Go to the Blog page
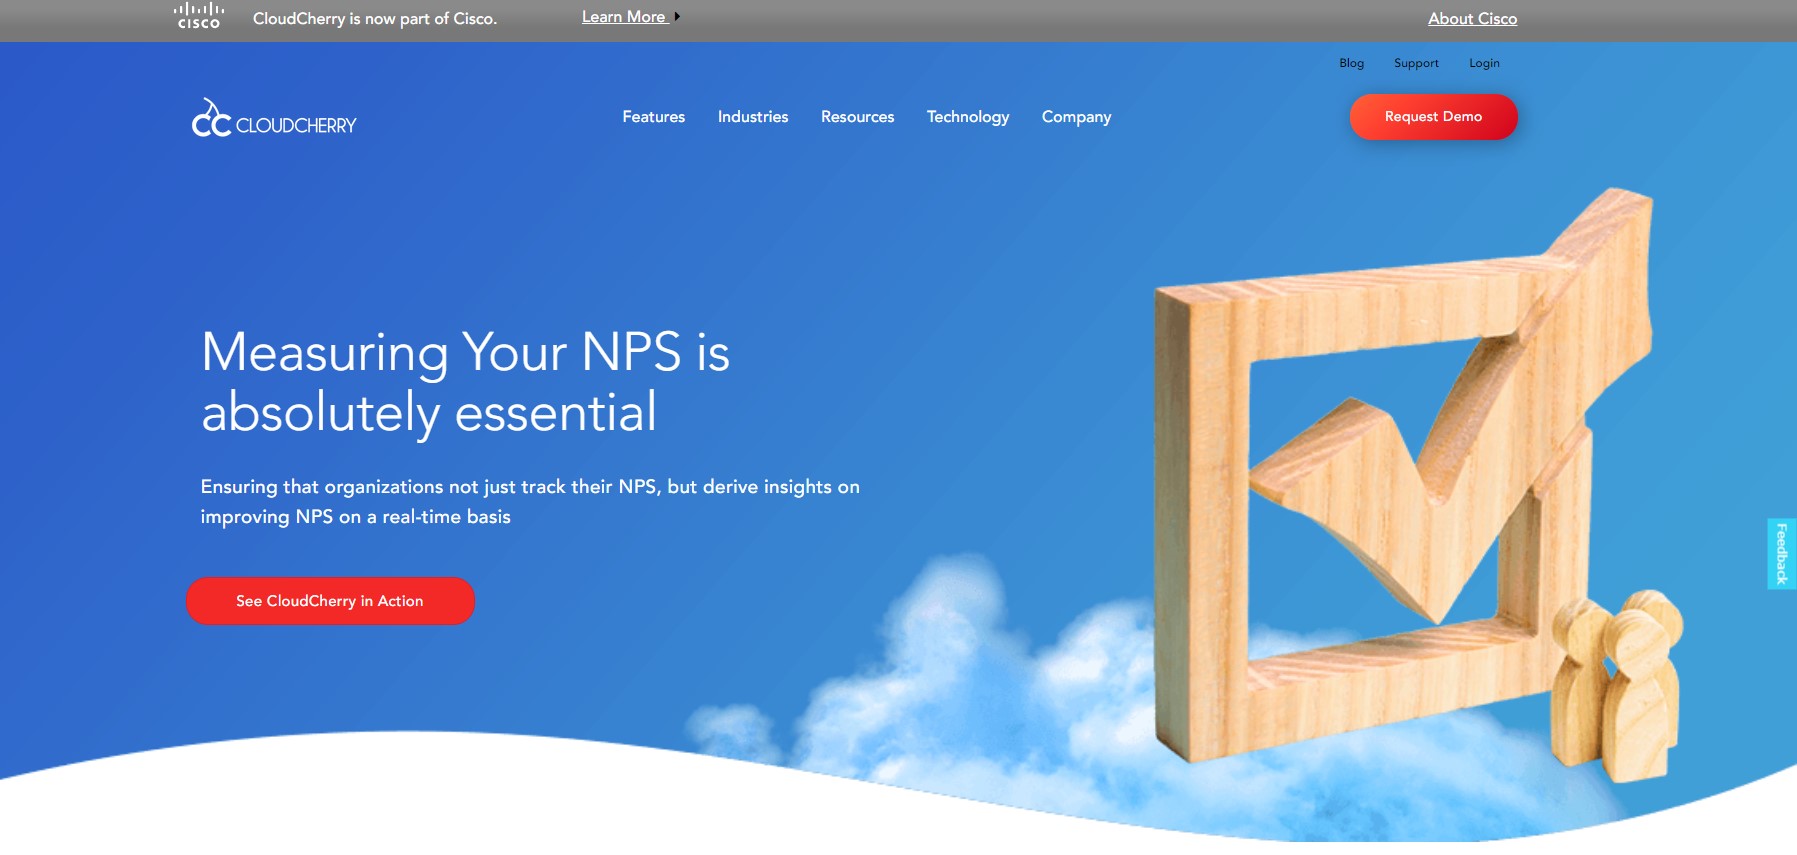Viewport: 1797px width, 855px height. (1351, 63)
